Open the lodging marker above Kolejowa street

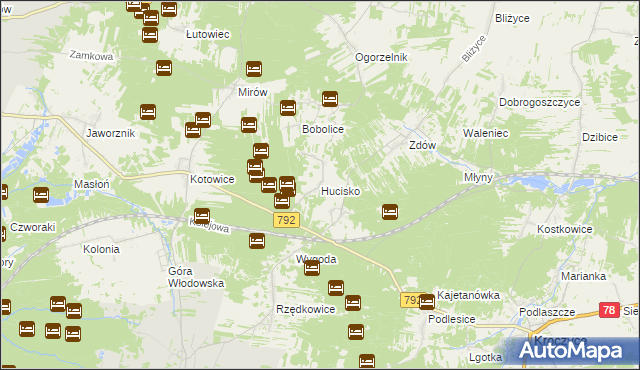202,216
